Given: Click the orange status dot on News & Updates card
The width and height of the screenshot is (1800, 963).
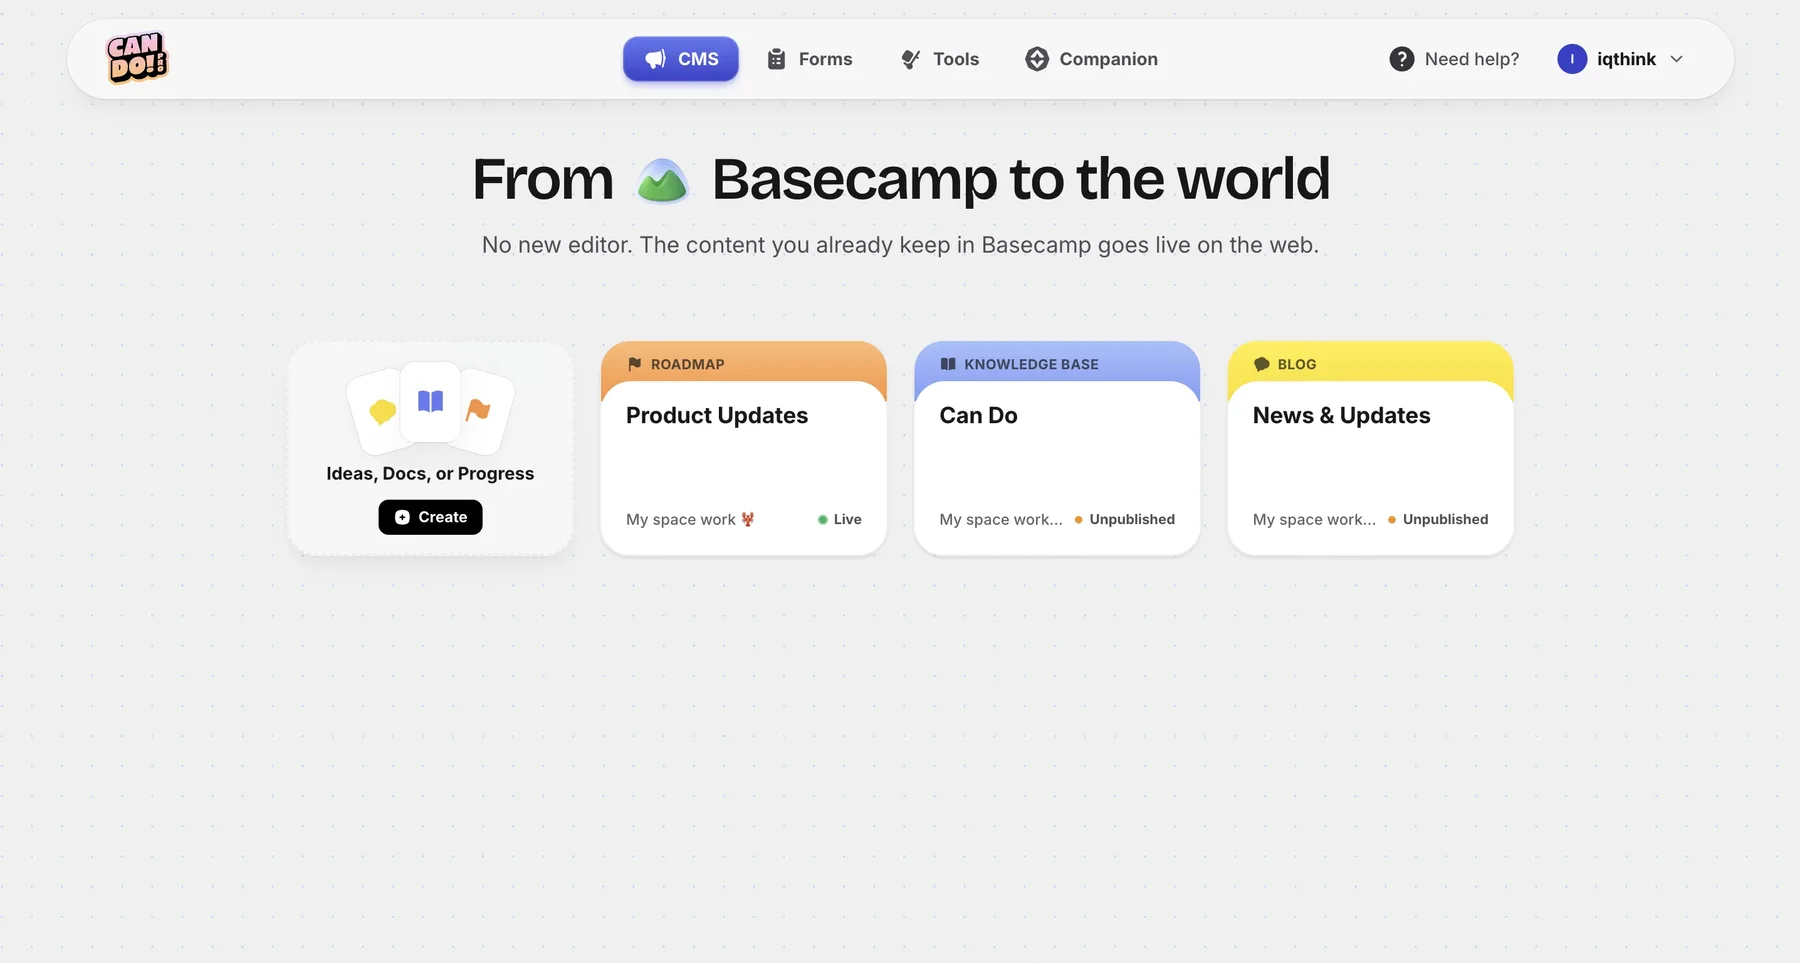Looking at the screenshot, I should 1391,519.
